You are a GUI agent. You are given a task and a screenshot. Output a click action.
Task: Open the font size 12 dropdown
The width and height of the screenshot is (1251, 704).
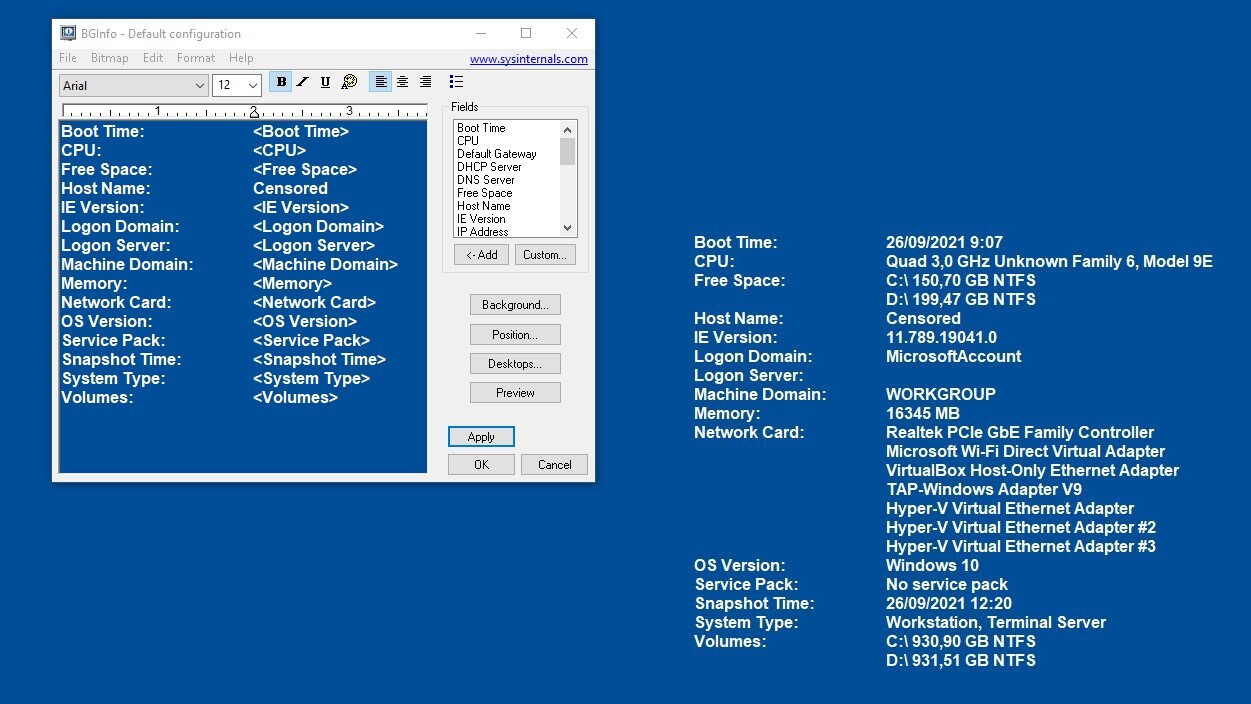pyautogui.click(x=238, y=85)
